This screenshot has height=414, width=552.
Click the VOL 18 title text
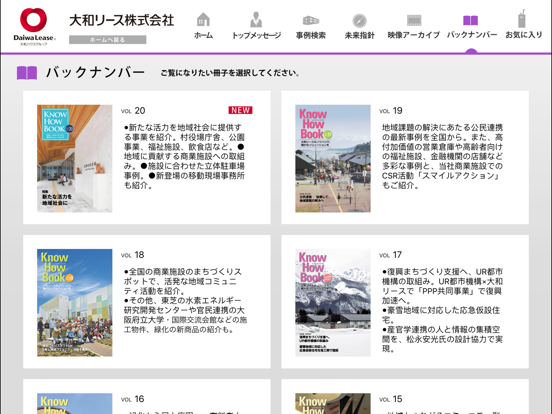(133, 255)
